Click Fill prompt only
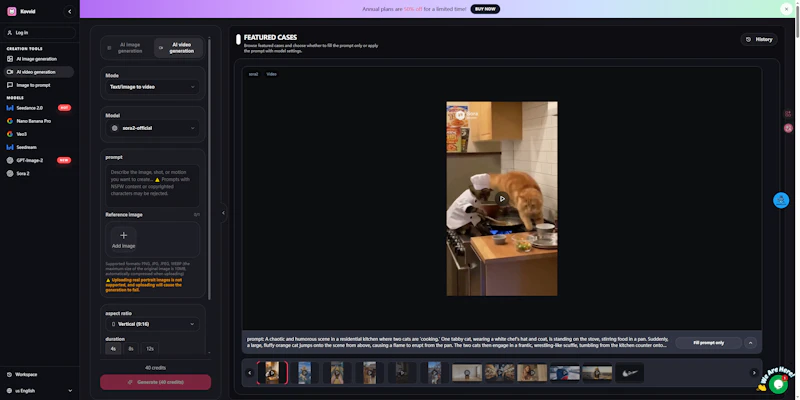800x400 pixels. [x=709, y=343]
